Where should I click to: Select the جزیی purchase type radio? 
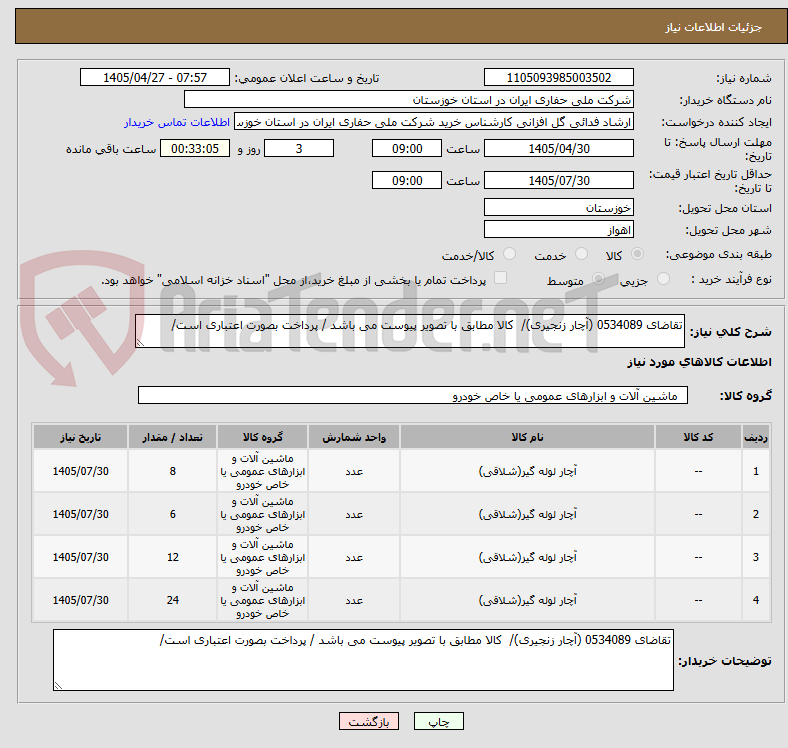[x=663, y=279]
